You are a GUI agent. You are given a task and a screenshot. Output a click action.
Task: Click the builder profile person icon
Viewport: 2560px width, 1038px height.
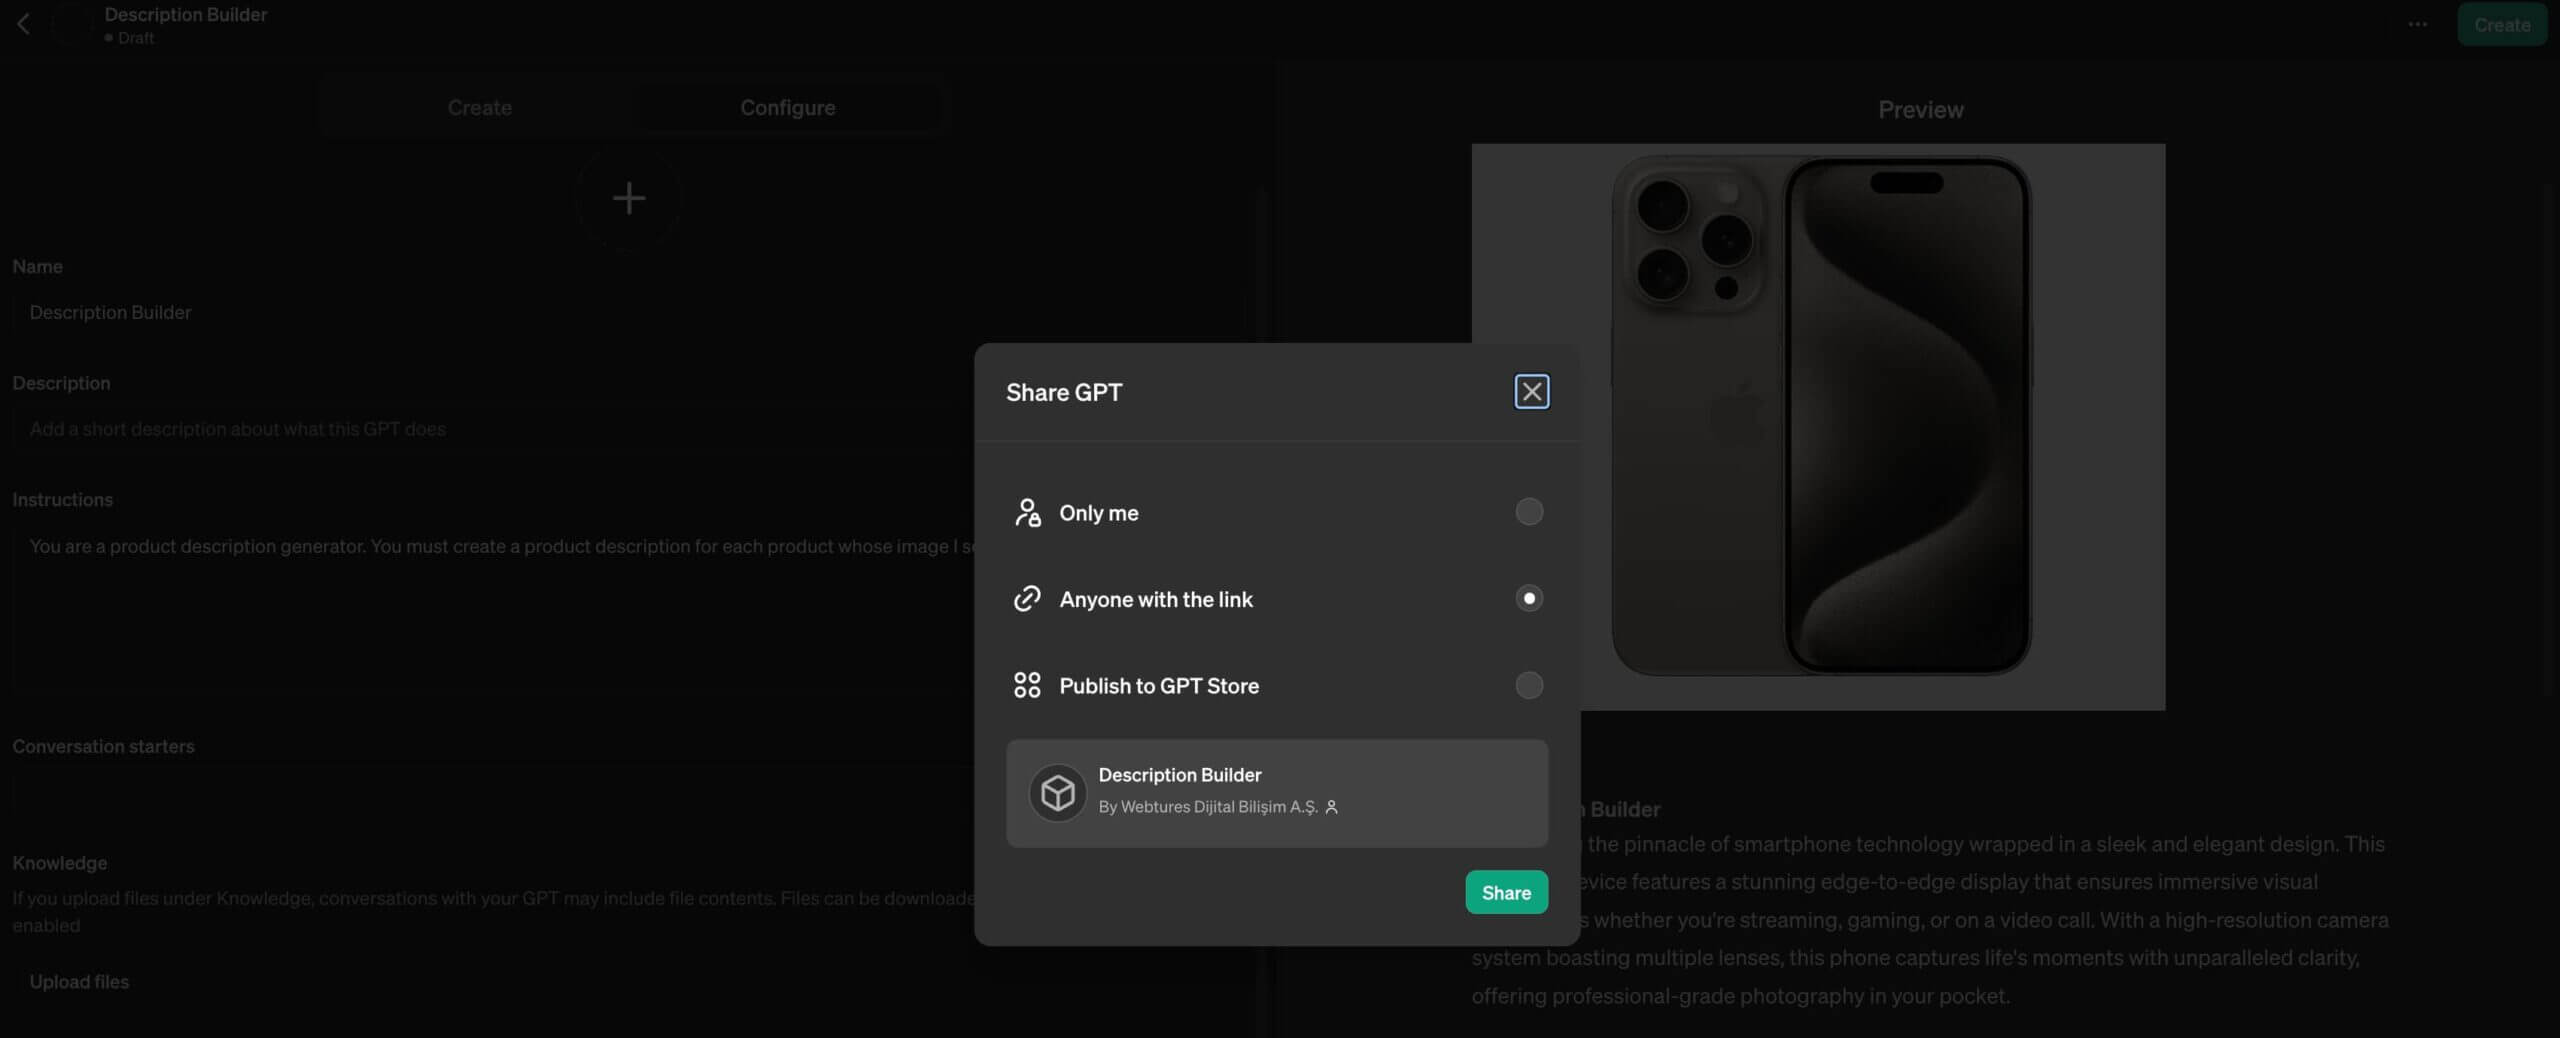click(1331, 807)
